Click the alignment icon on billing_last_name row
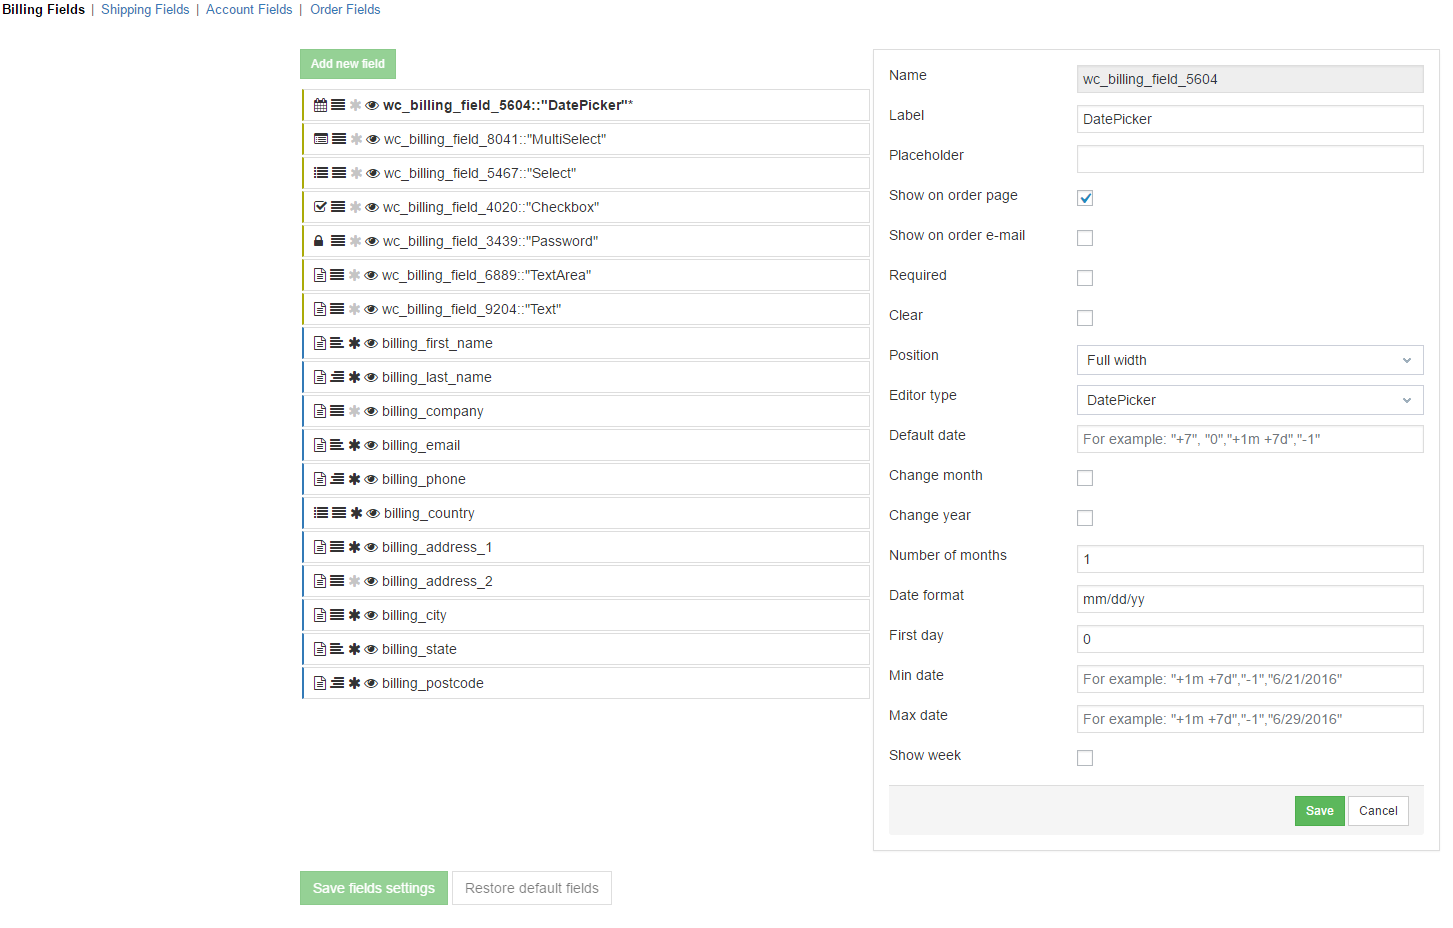The width and height of the screenshot is (1453, 928). tap(337, 377)
